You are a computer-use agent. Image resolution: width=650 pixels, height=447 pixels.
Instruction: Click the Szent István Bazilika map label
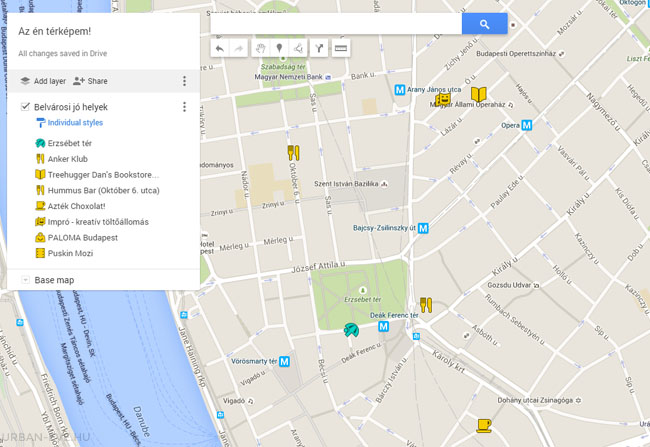coord(346,184)
